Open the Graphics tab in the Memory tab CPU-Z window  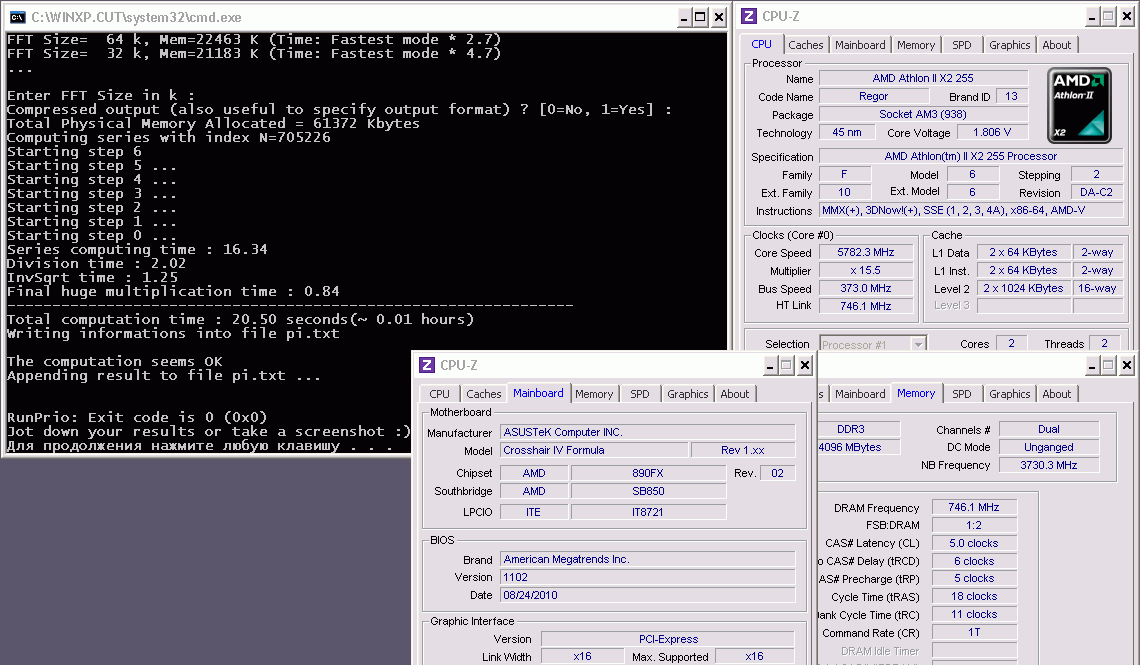click(x=1010, y=394)
